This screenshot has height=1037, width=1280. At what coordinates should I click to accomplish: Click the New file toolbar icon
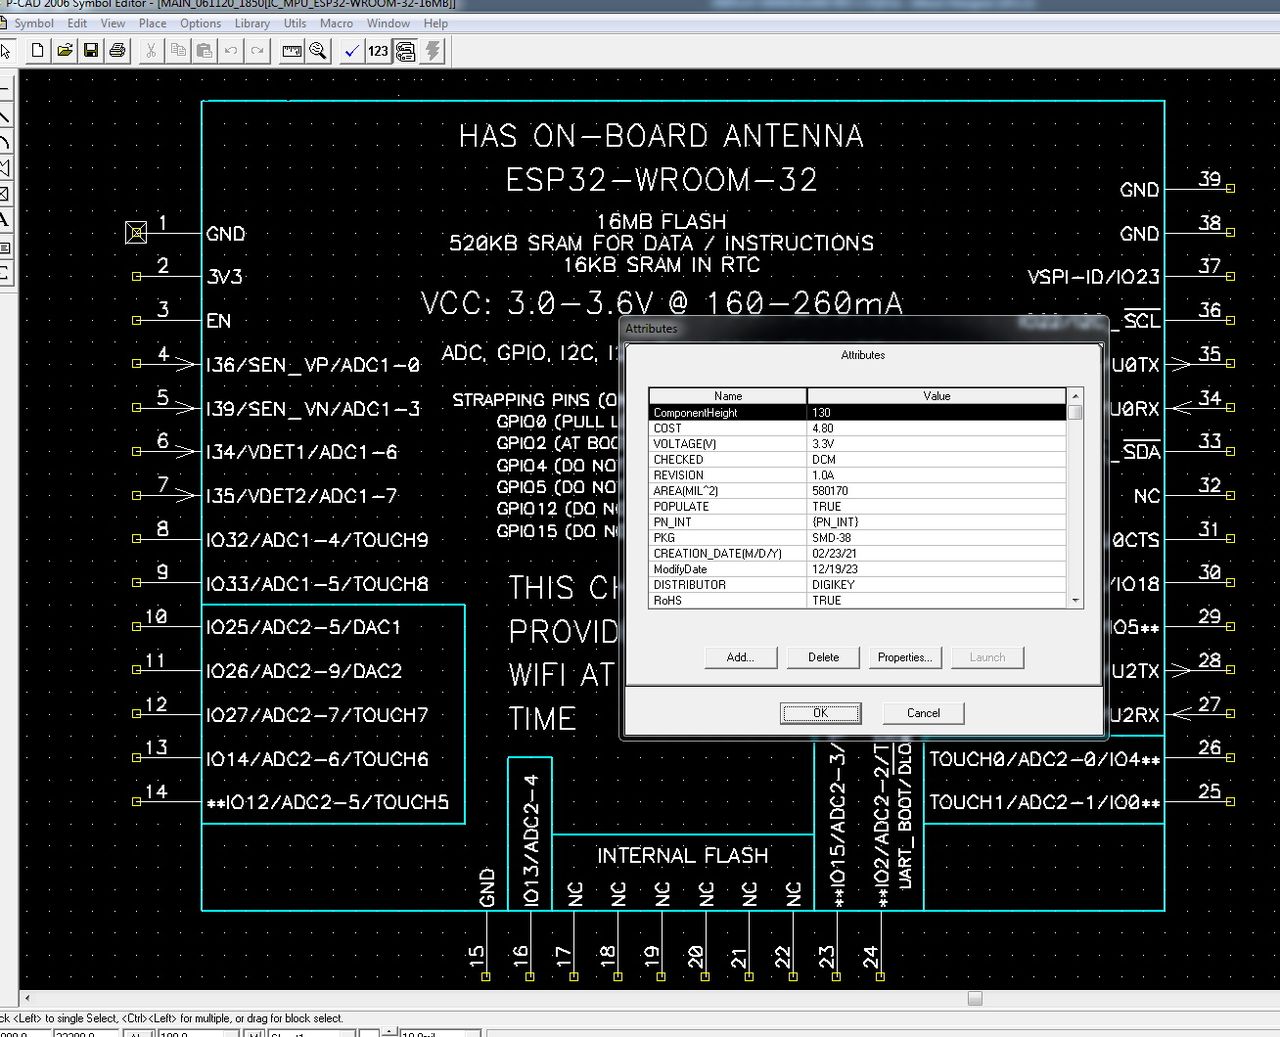pos(38,50)
